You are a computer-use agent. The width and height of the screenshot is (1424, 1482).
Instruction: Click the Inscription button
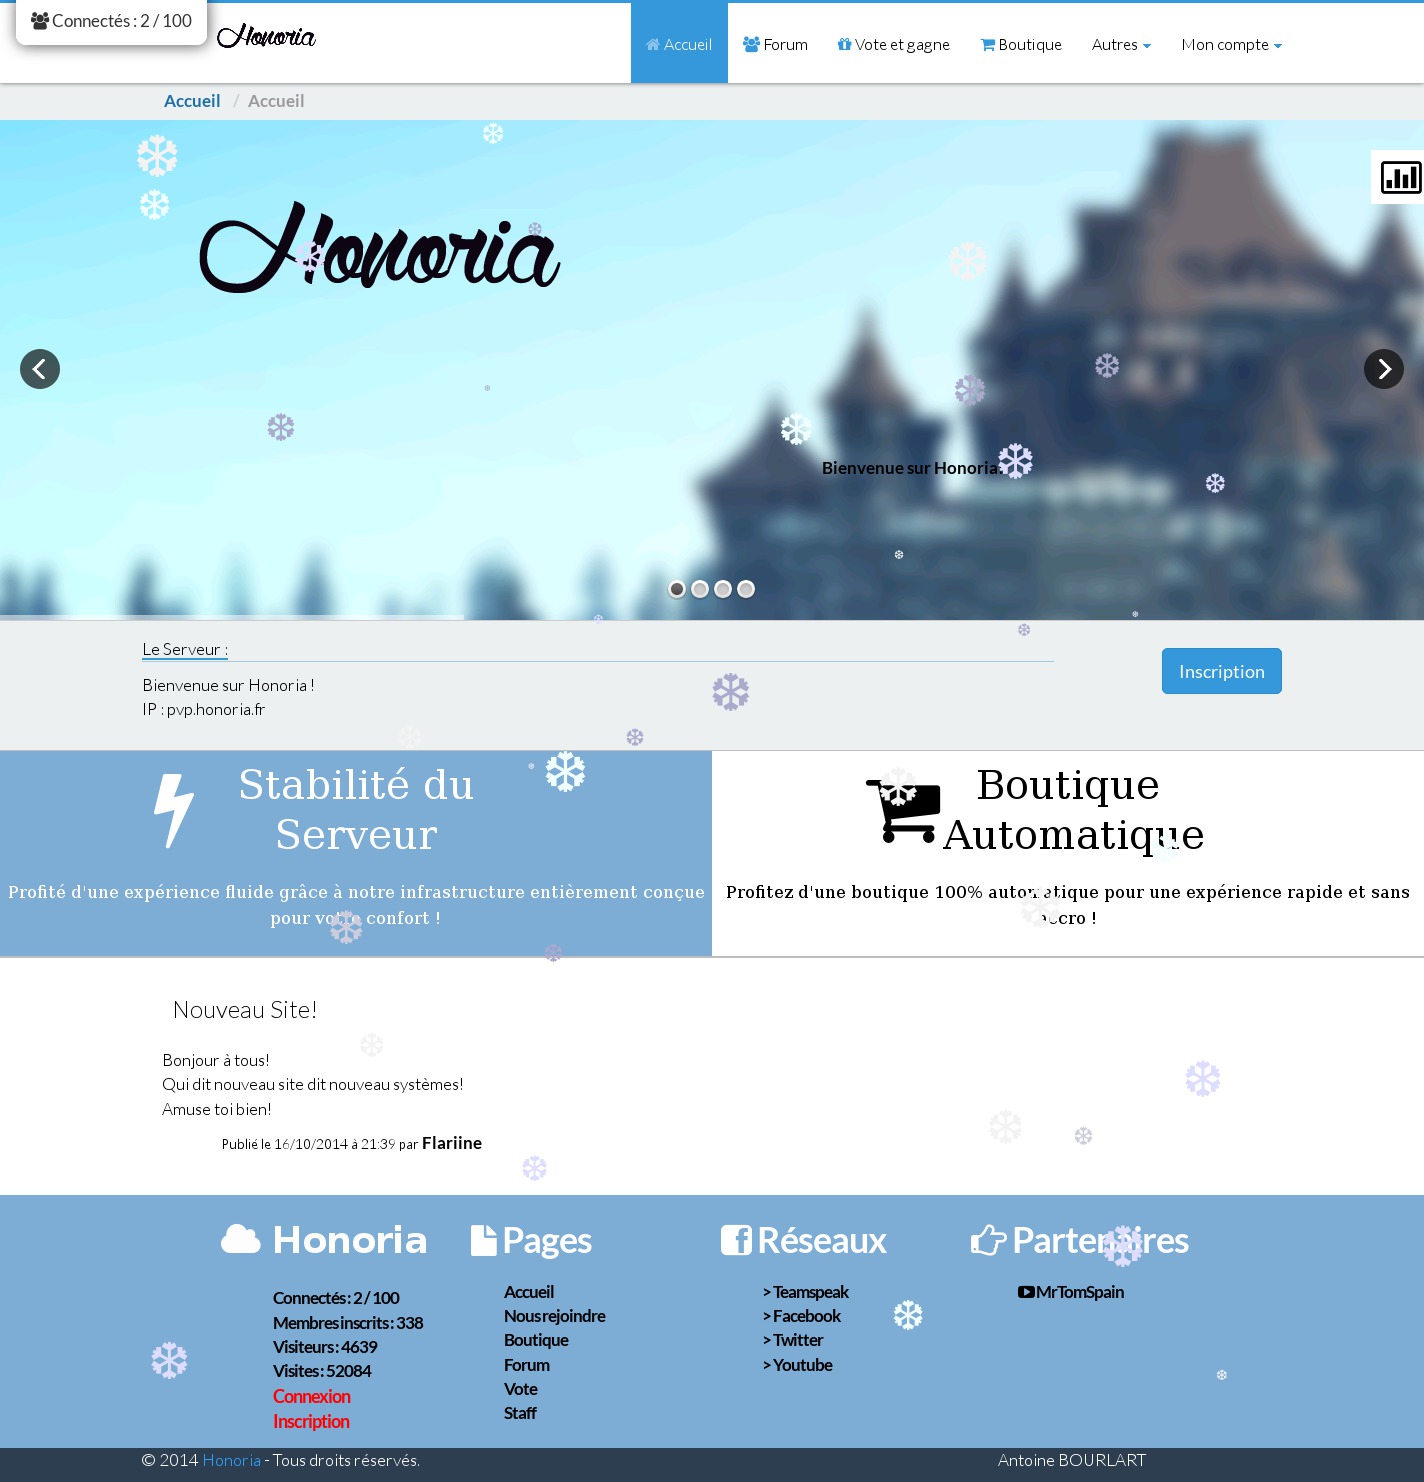(1222, 671)
